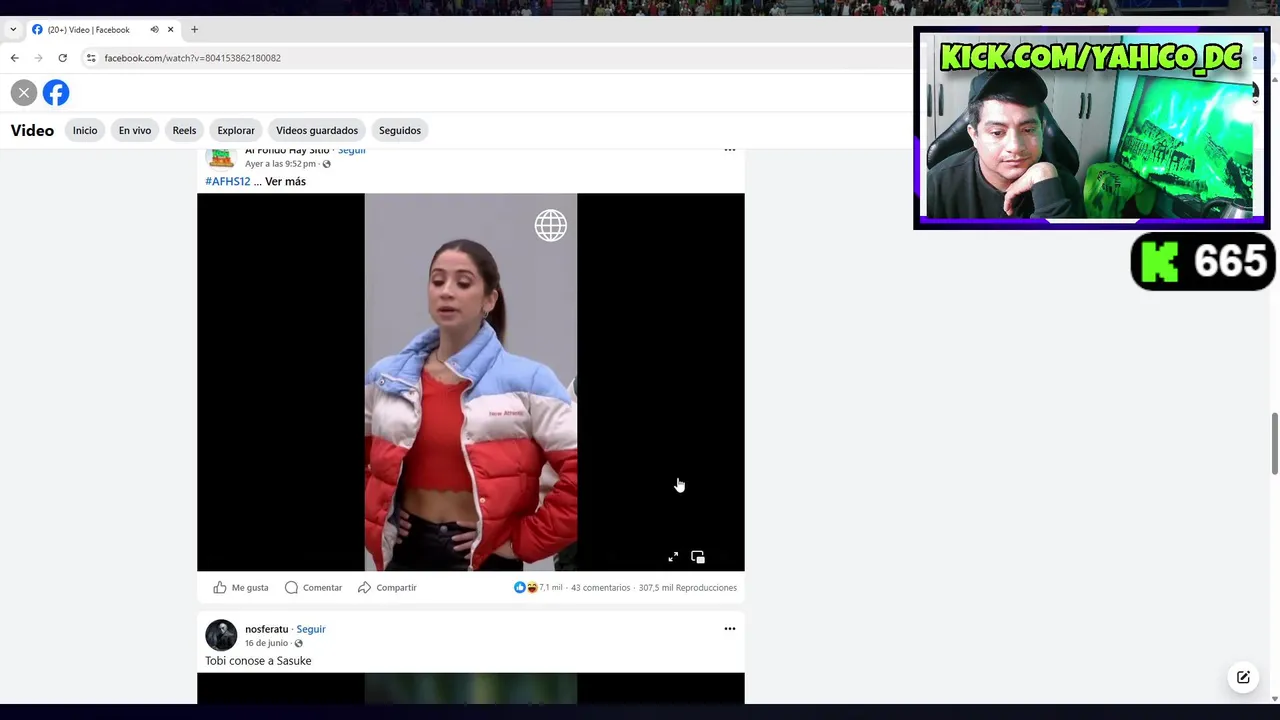Switch to En vivo tab
Image resolution: width=1280 pixels, height=720 pixels.
[x=135, y=130]
